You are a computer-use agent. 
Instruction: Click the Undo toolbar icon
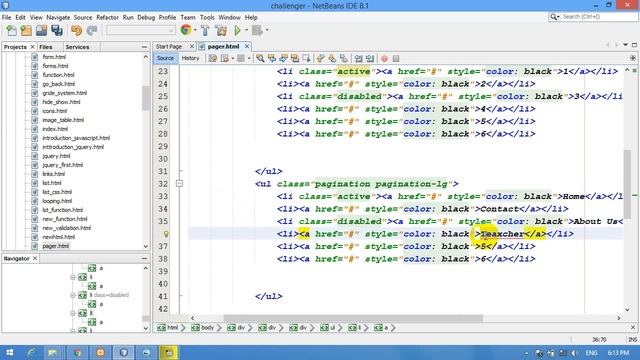[76, 30]
